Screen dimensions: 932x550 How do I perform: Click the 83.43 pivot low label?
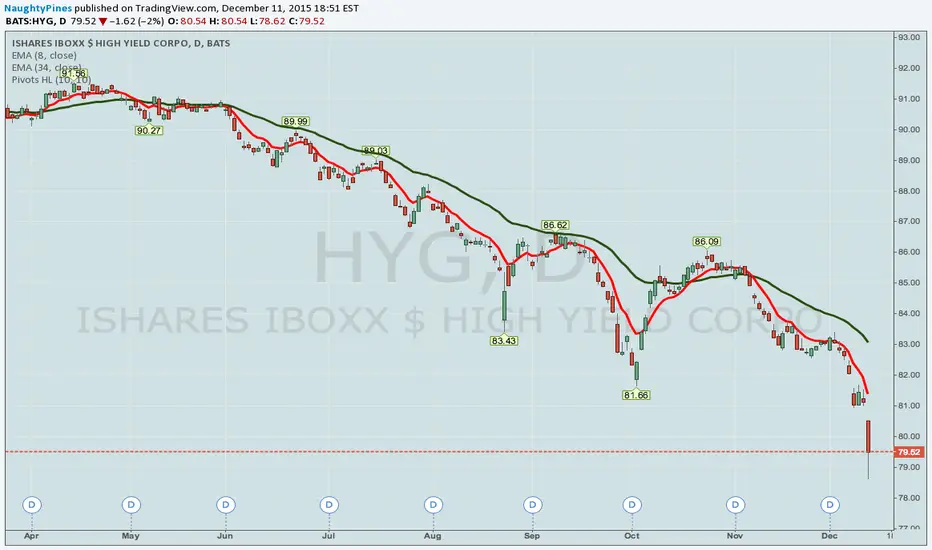coord(503,341)
